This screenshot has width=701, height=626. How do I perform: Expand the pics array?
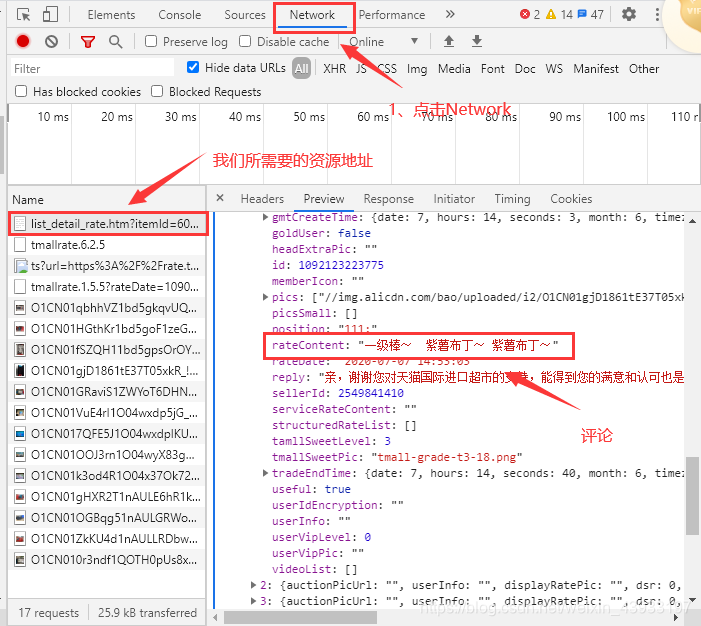[x=265, y=297]
